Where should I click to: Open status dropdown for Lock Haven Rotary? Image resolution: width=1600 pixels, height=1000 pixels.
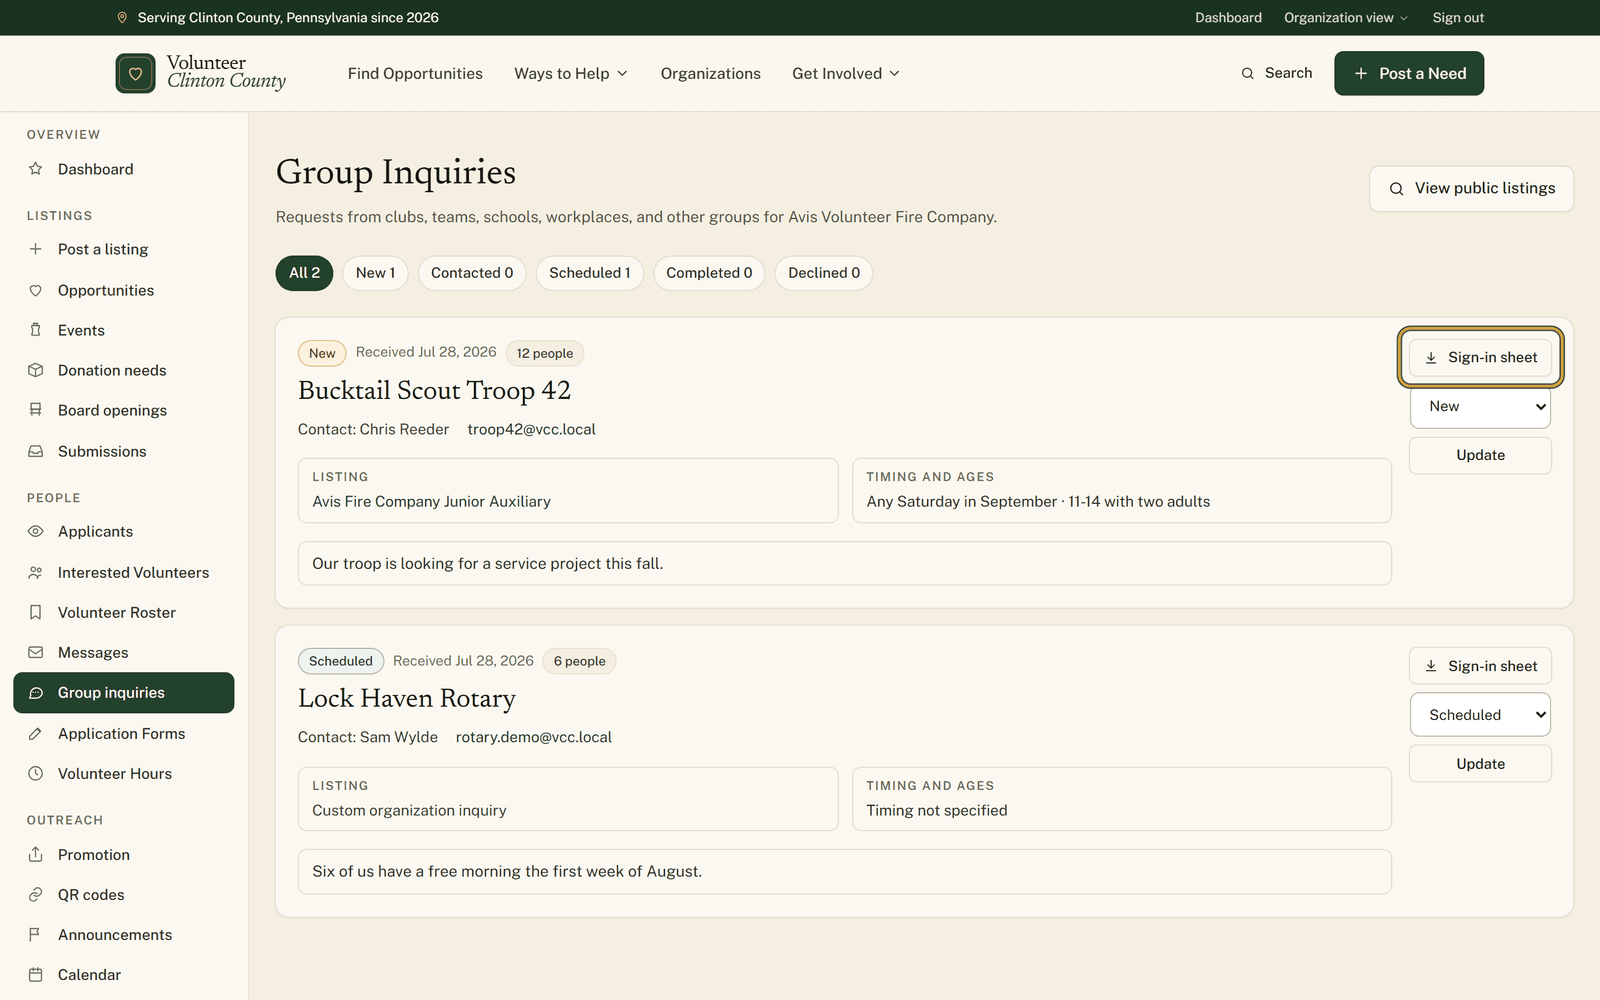click(x=1480, y=715)
